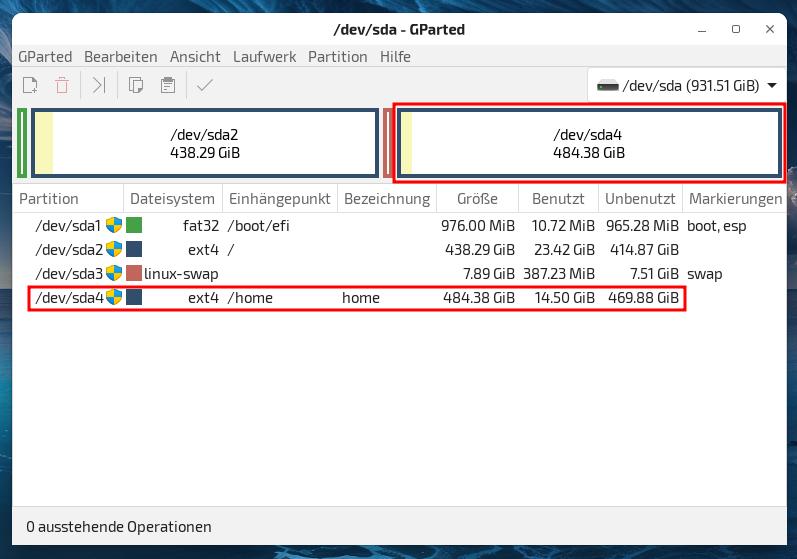797x559 pixels.
Task: Click the new partition toolbar icon
Action: coord(30,86)
